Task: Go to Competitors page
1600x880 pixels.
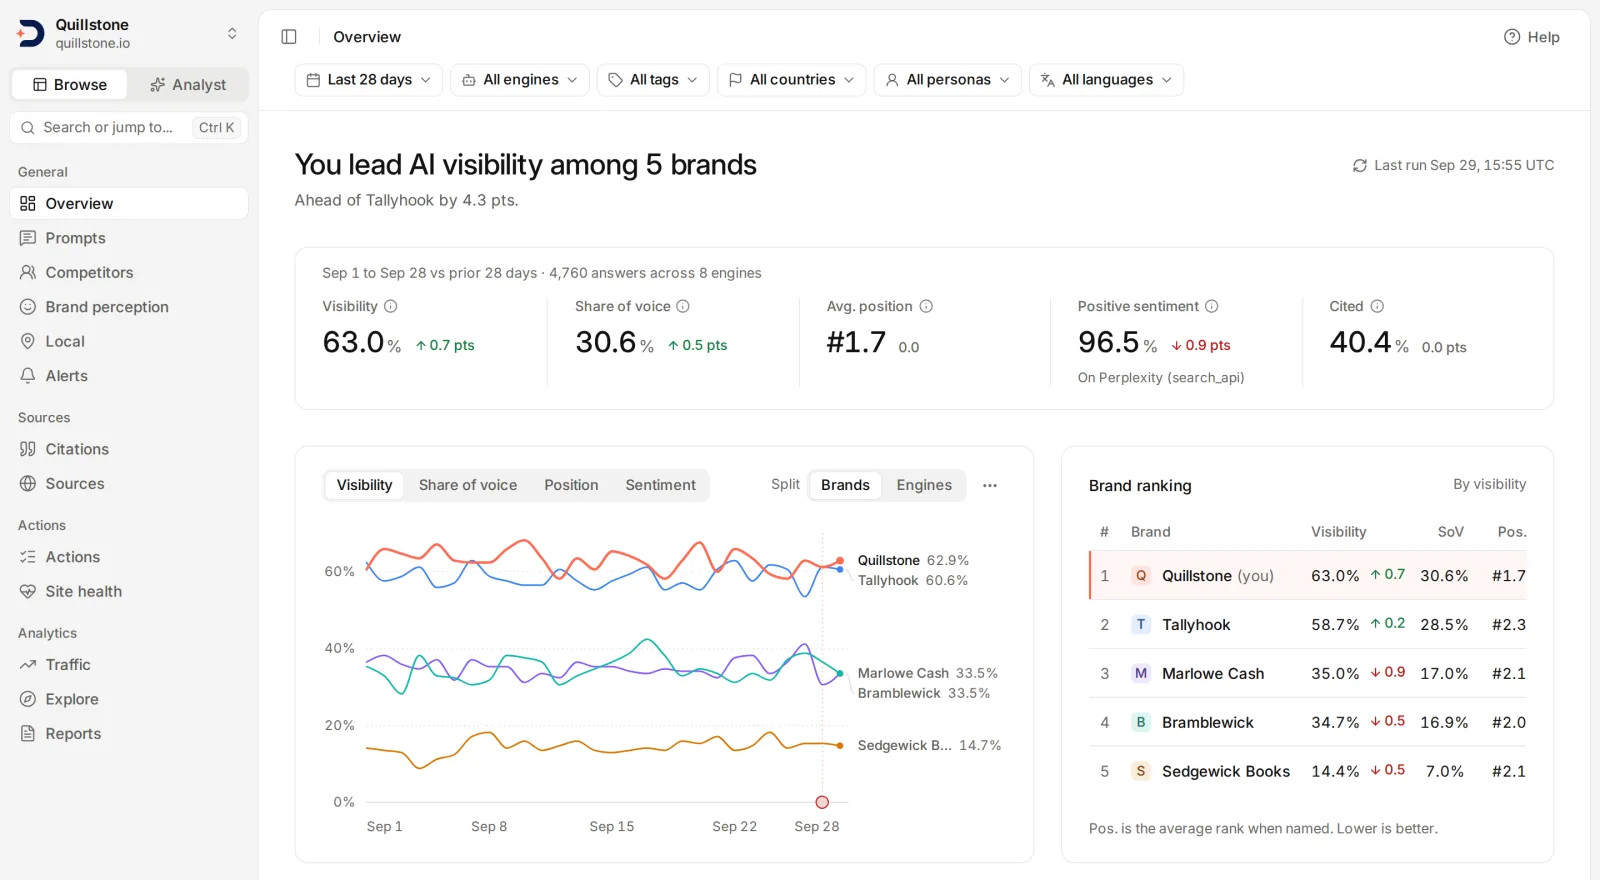Action: click(129, 273)
